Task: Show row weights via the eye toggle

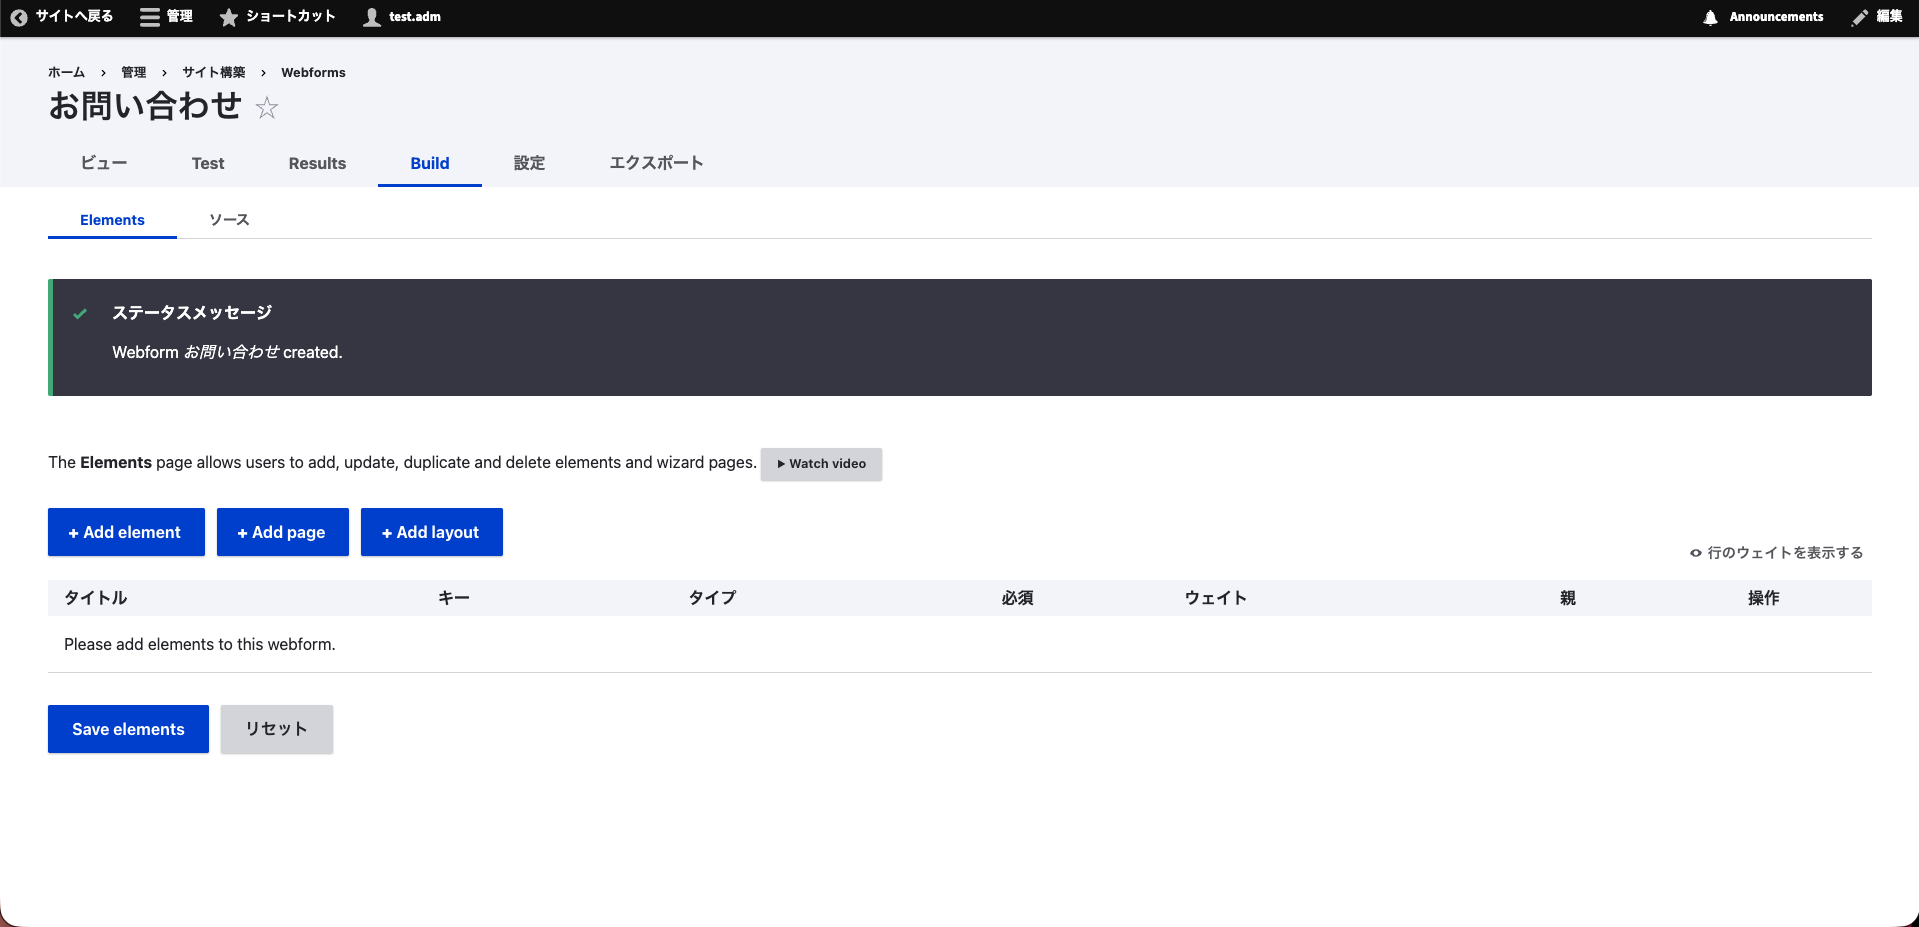Action: (1776, 553)
